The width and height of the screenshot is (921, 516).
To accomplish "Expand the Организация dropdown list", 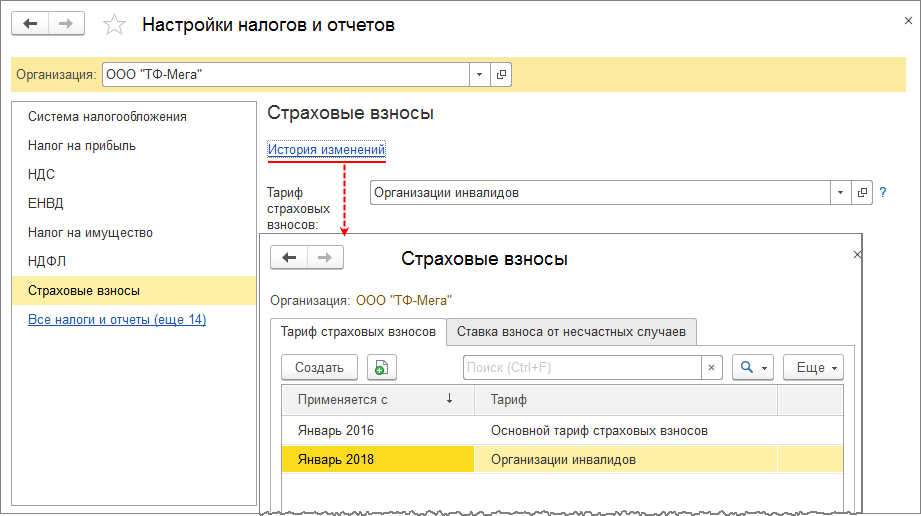I will (479, 74).
